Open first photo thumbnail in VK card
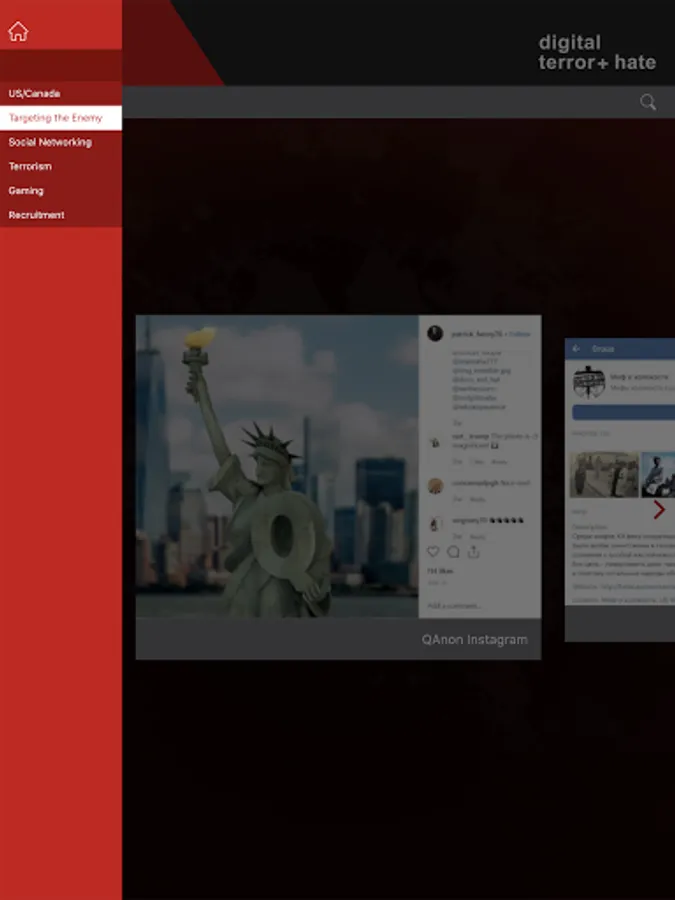Viewport: 675px width, 900px height. tap(604, 474)
